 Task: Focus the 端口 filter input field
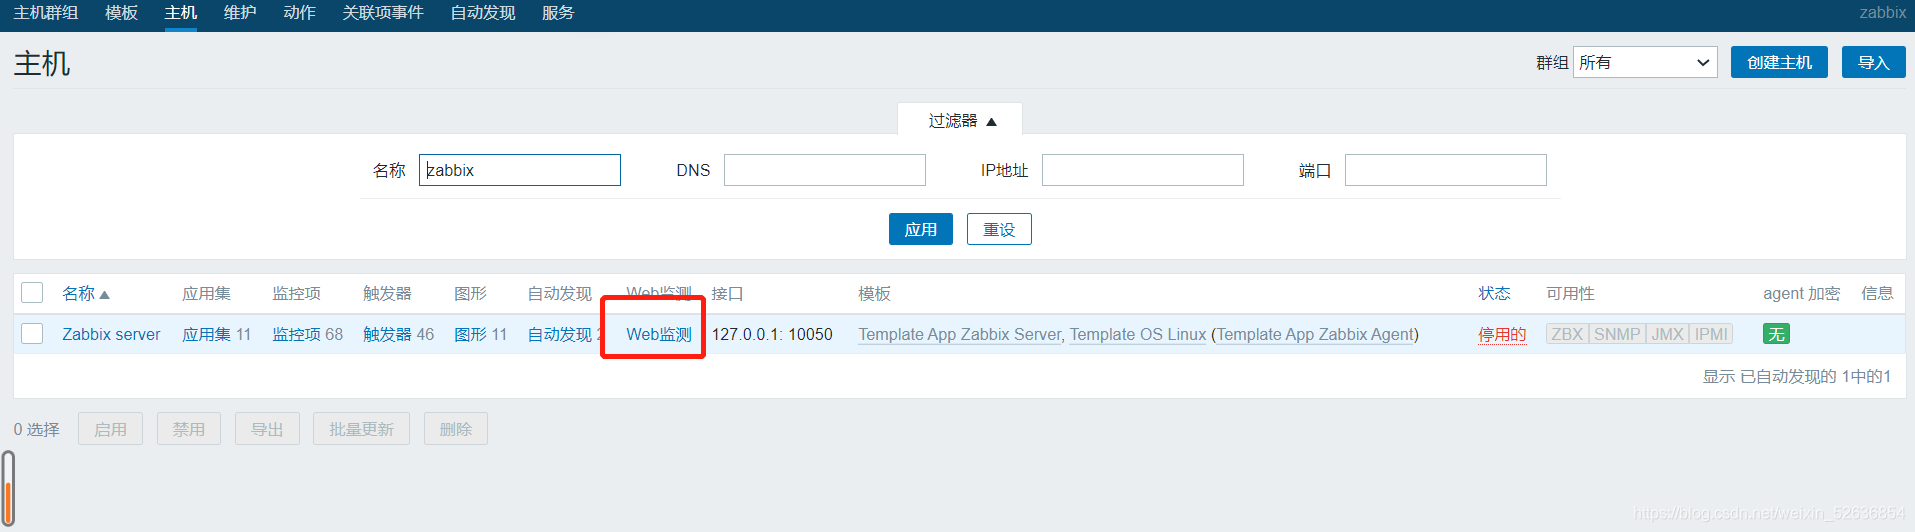[x=1446, y=170]
